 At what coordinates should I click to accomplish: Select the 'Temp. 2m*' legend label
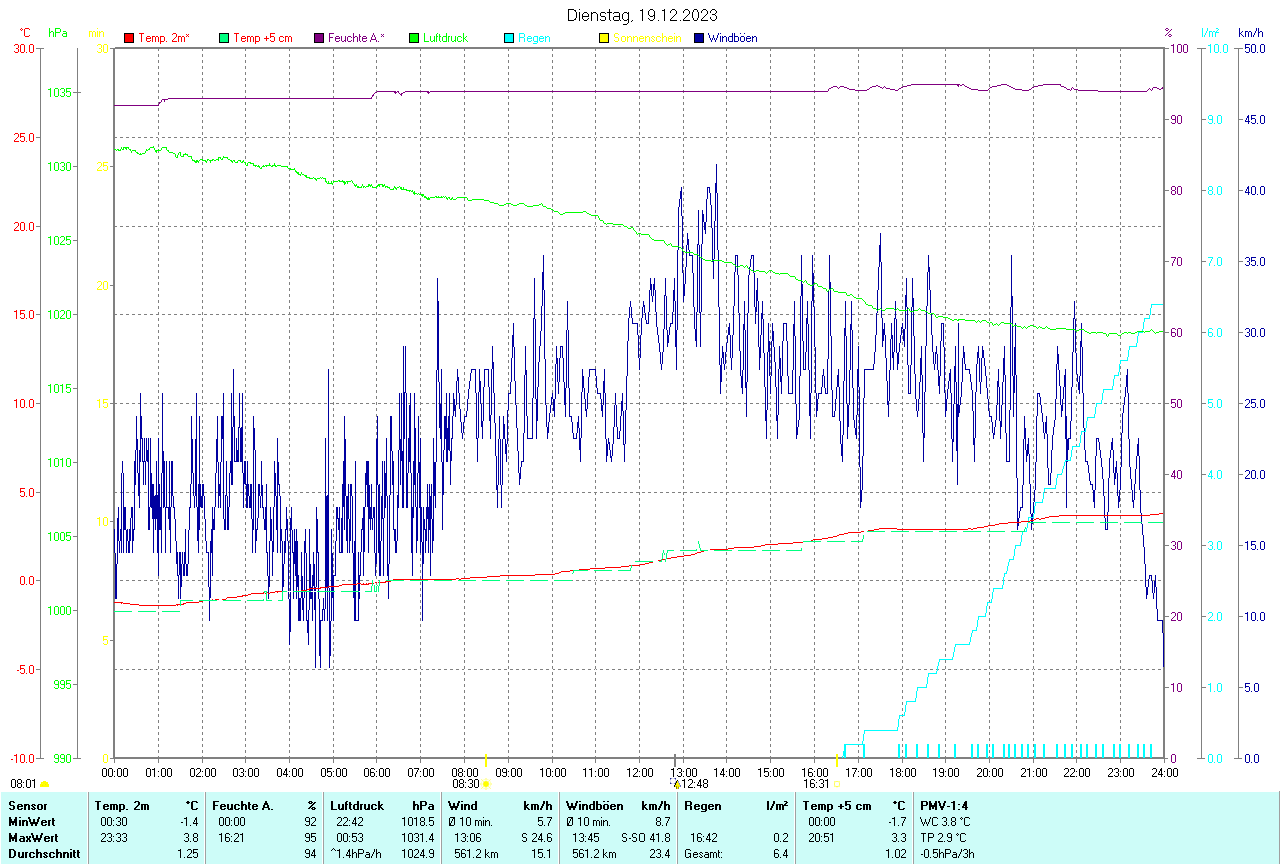pos(164,38)
